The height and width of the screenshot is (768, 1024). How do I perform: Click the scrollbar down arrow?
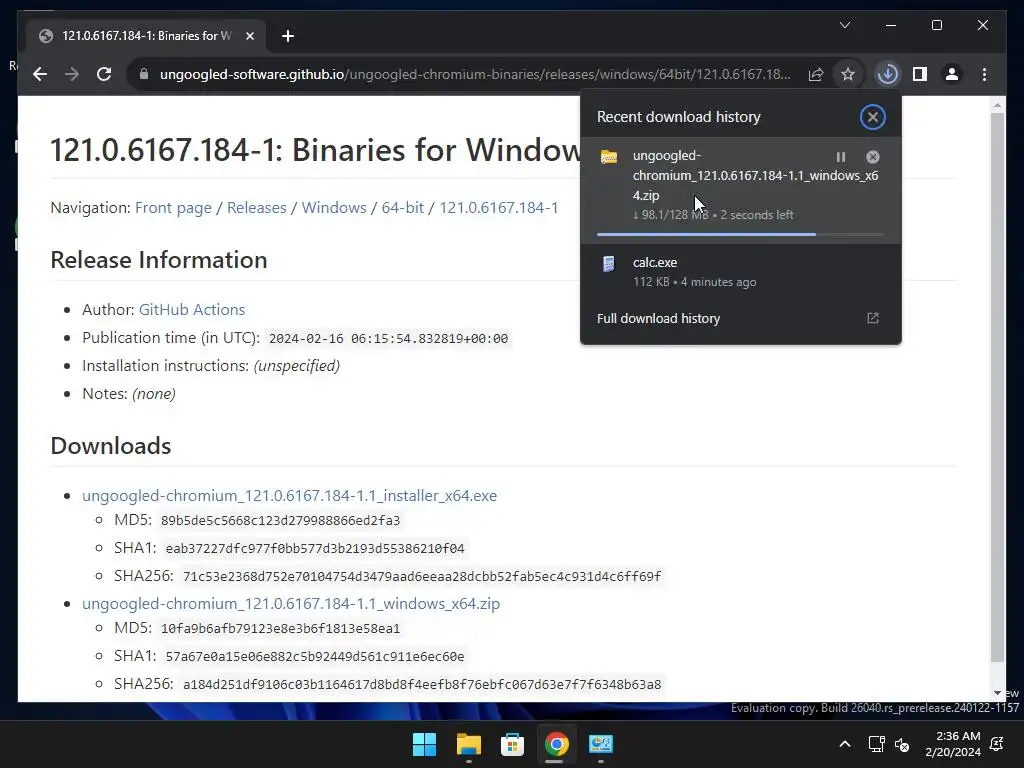click(x=997, y=694)
